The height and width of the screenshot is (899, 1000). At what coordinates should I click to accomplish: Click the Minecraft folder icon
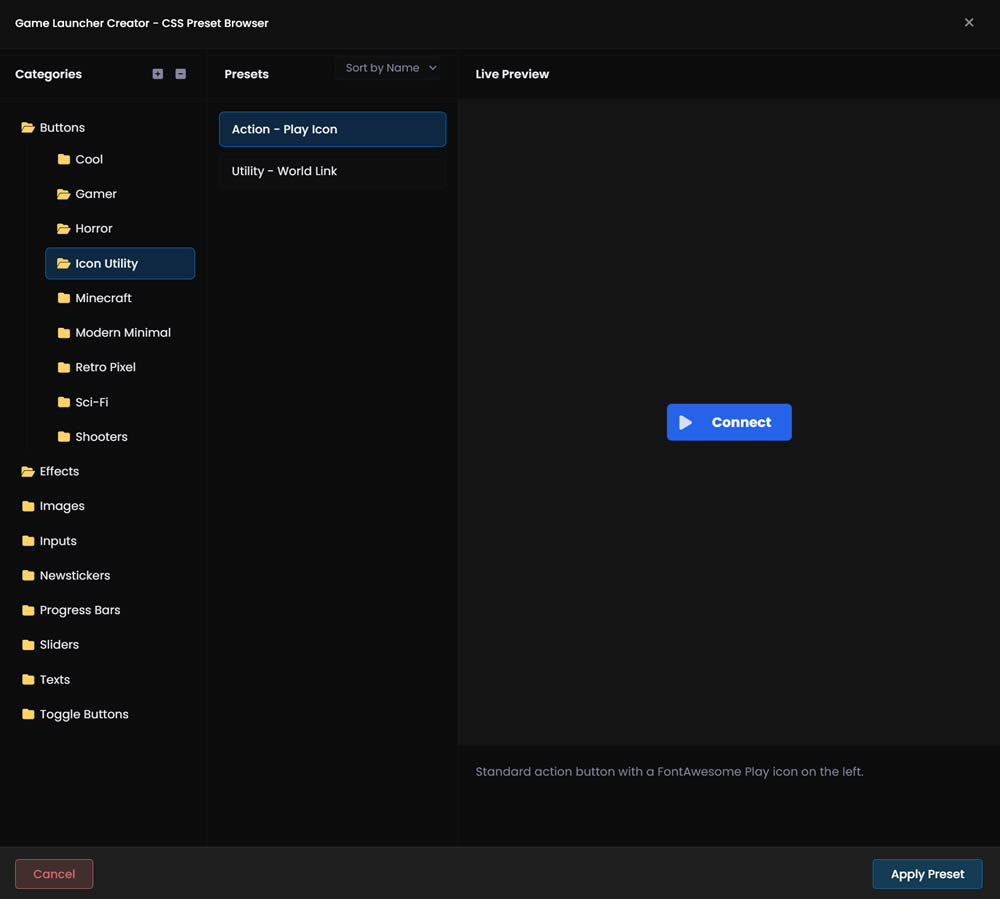click(63, 297)
